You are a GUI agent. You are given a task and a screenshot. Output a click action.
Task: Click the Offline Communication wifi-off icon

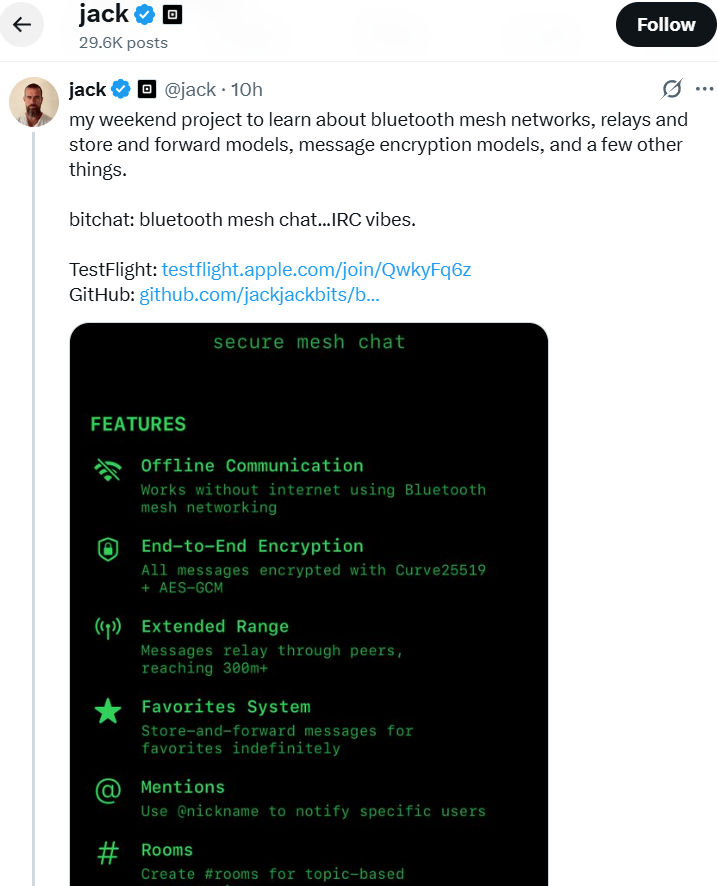coord(107,469)
